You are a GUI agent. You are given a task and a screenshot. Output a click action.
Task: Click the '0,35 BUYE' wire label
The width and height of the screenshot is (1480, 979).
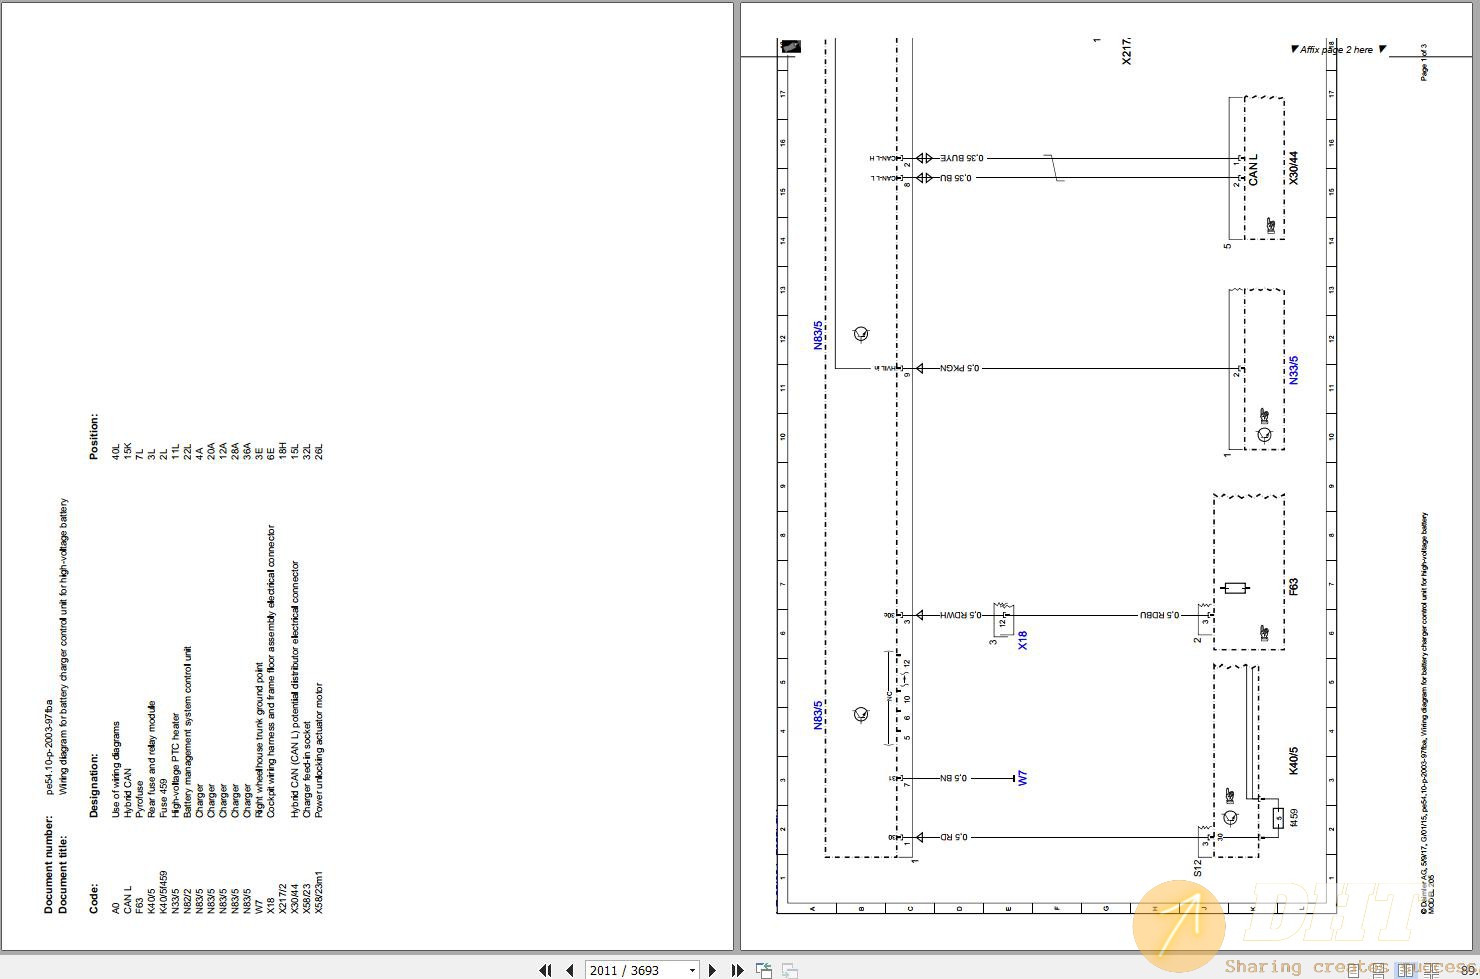962,158
